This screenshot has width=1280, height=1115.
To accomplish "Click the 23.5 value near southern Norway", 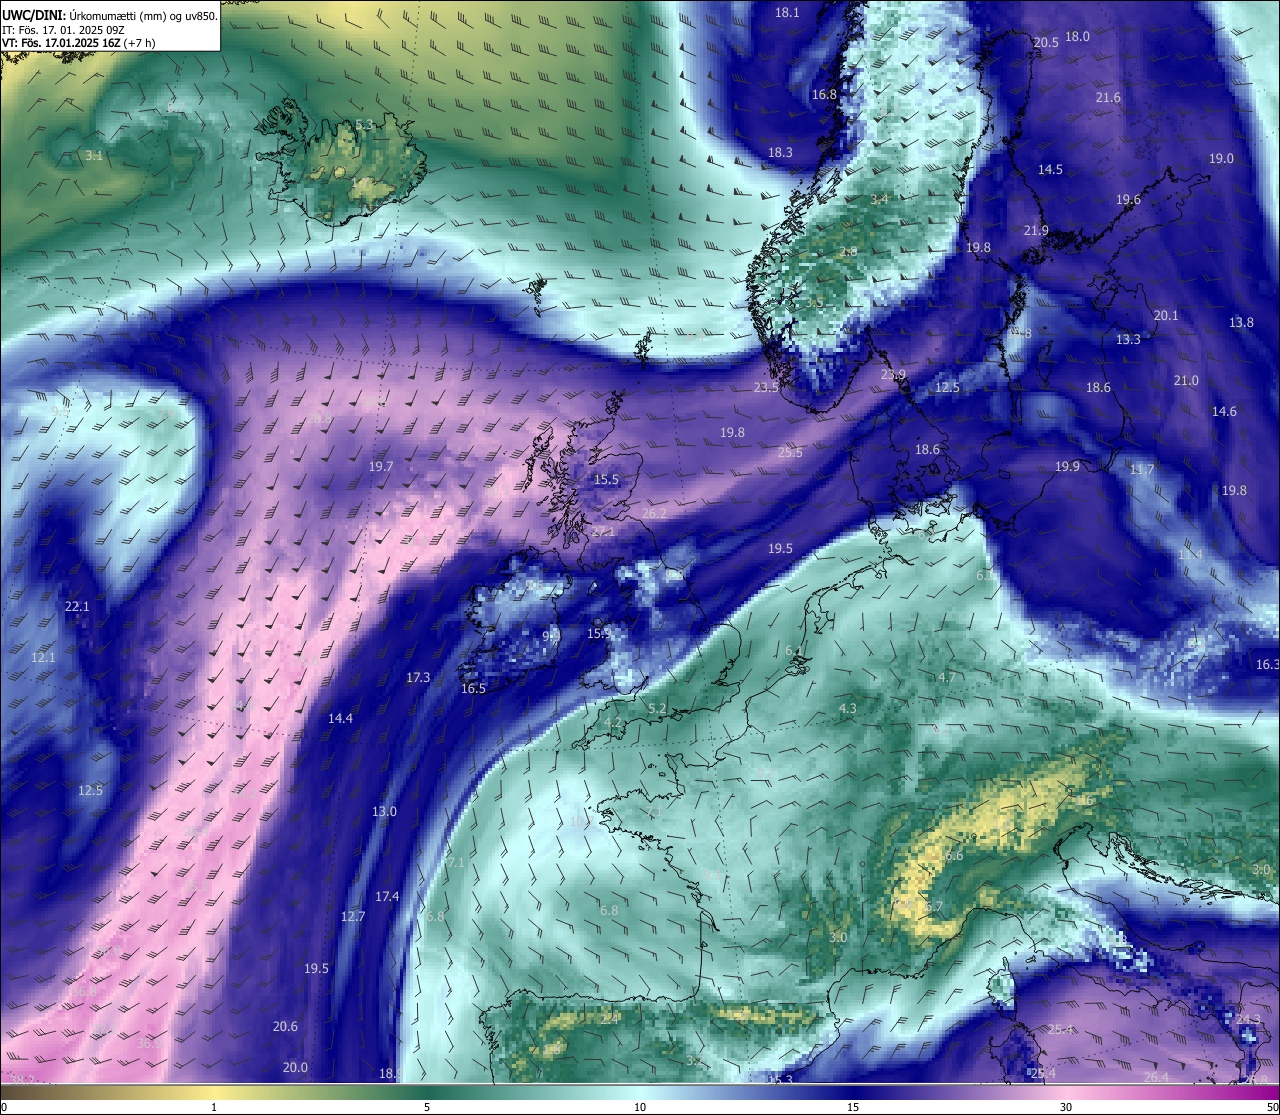I will point(766,387).
